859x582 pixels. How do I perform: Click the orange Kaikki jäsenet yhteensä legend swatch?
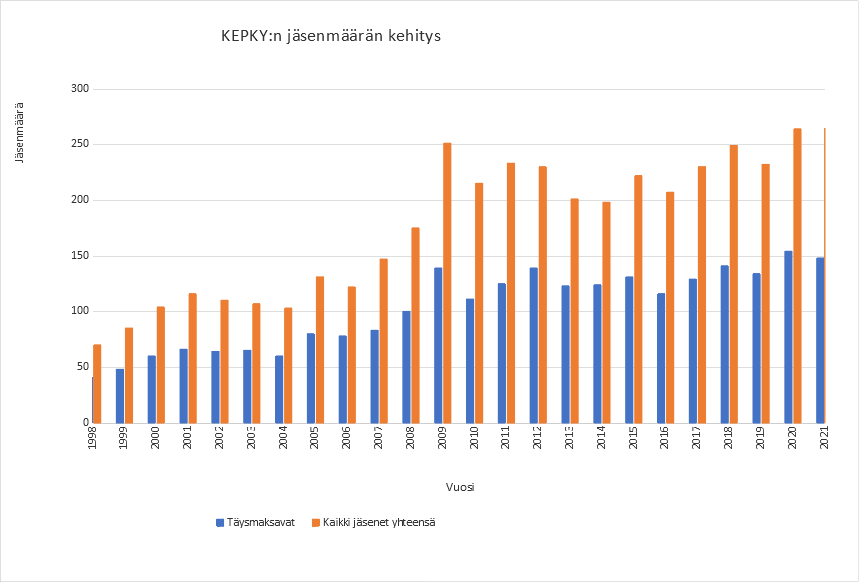(316, 523)
